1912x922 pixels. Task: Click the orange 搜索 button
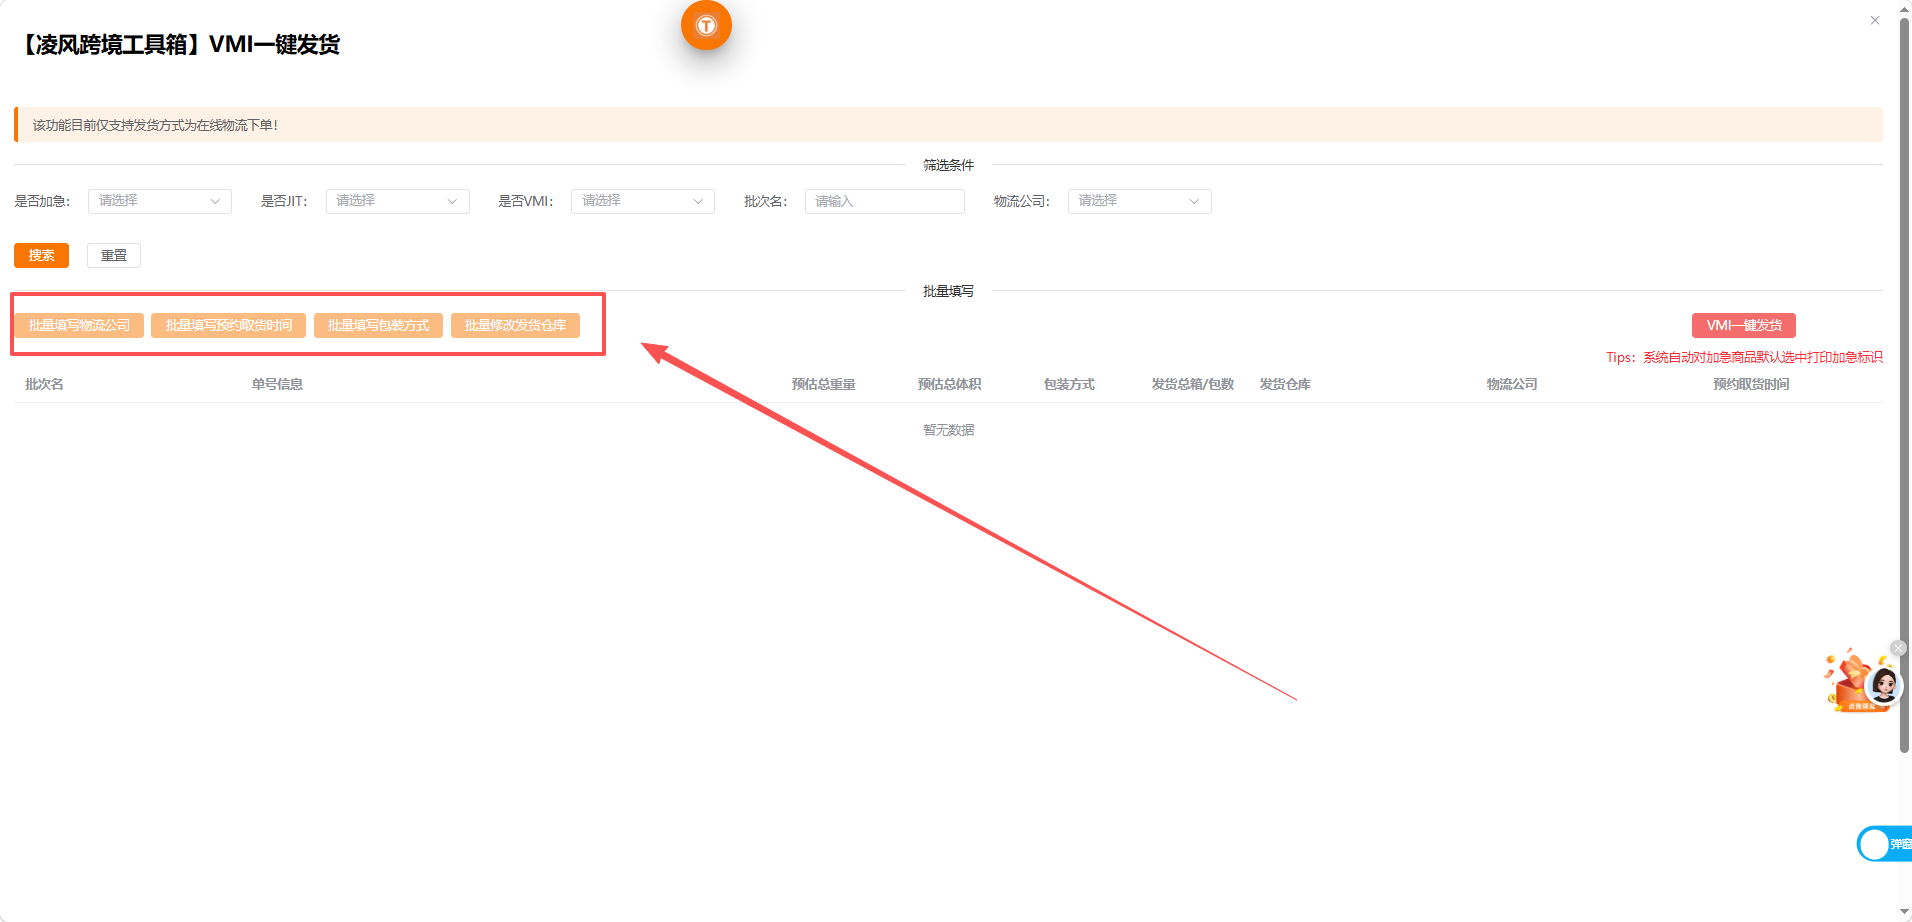(x=41, y=255)
